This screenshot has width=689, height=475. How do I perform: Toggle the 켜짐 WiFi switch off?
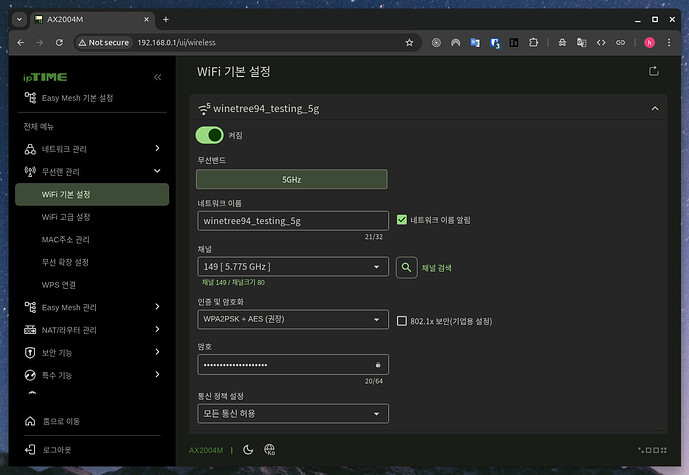[x=209, y=135]
